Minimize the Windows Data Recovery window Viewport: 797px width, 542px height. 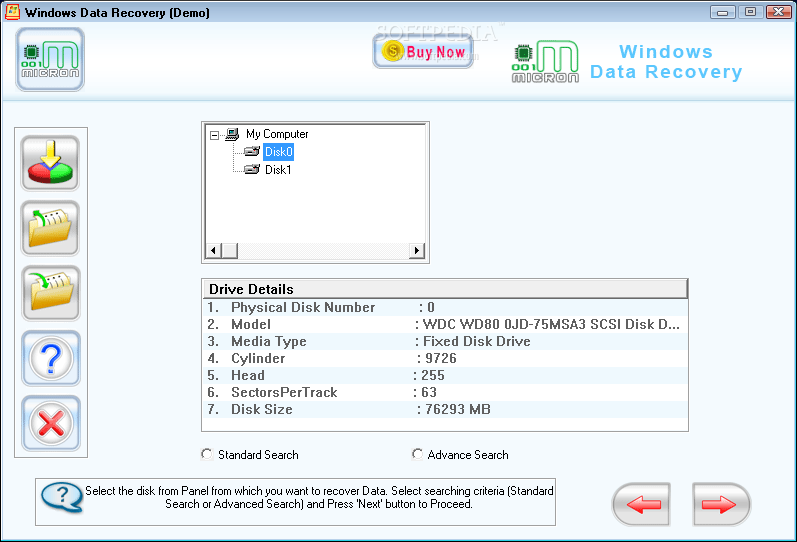coord(722,11)
